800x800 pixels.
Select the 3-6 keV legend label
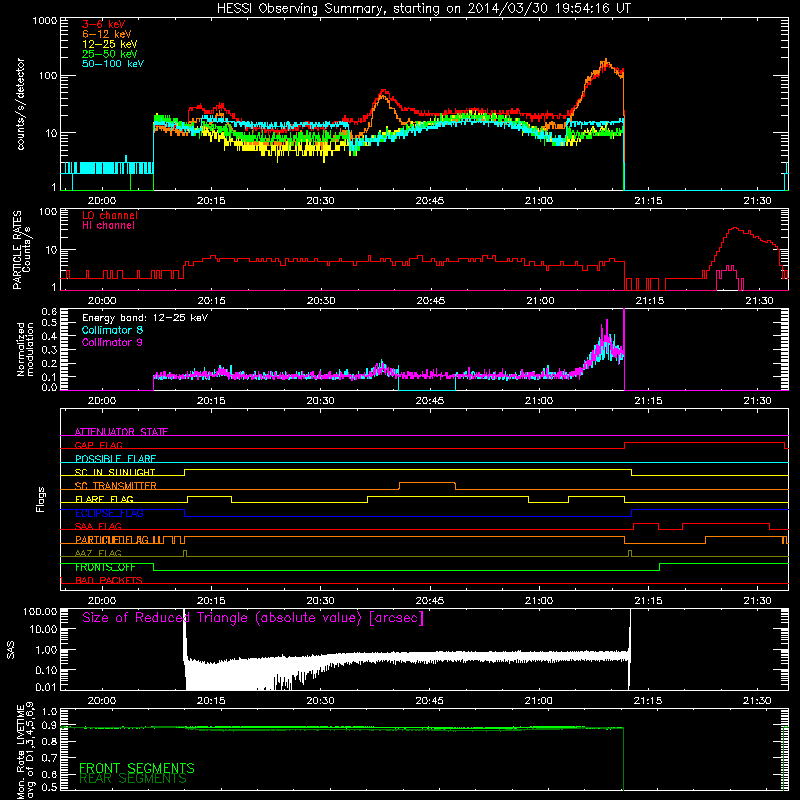pyautogui.click(x=104, y=24)
